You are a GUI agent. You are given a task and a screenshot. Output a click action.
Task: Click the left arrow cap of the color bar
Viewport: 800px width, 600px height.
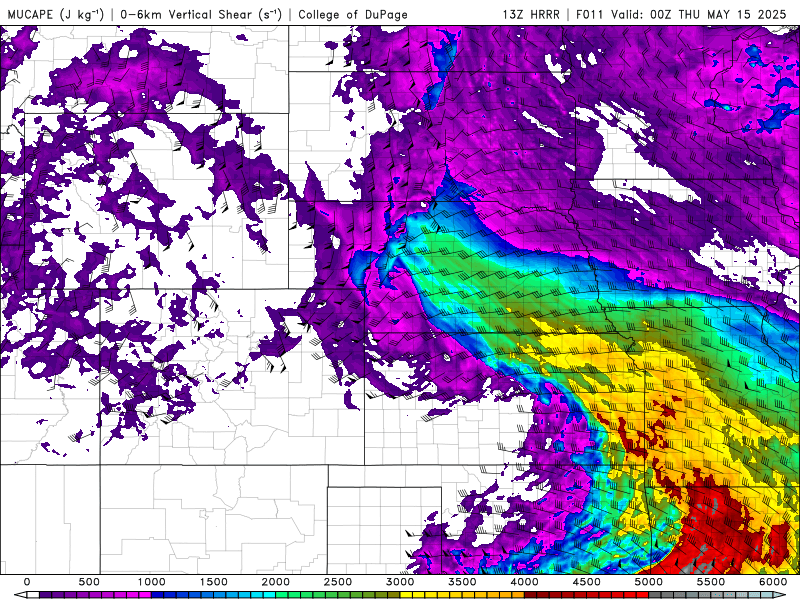pyautogui.click(x=20, y=595)
